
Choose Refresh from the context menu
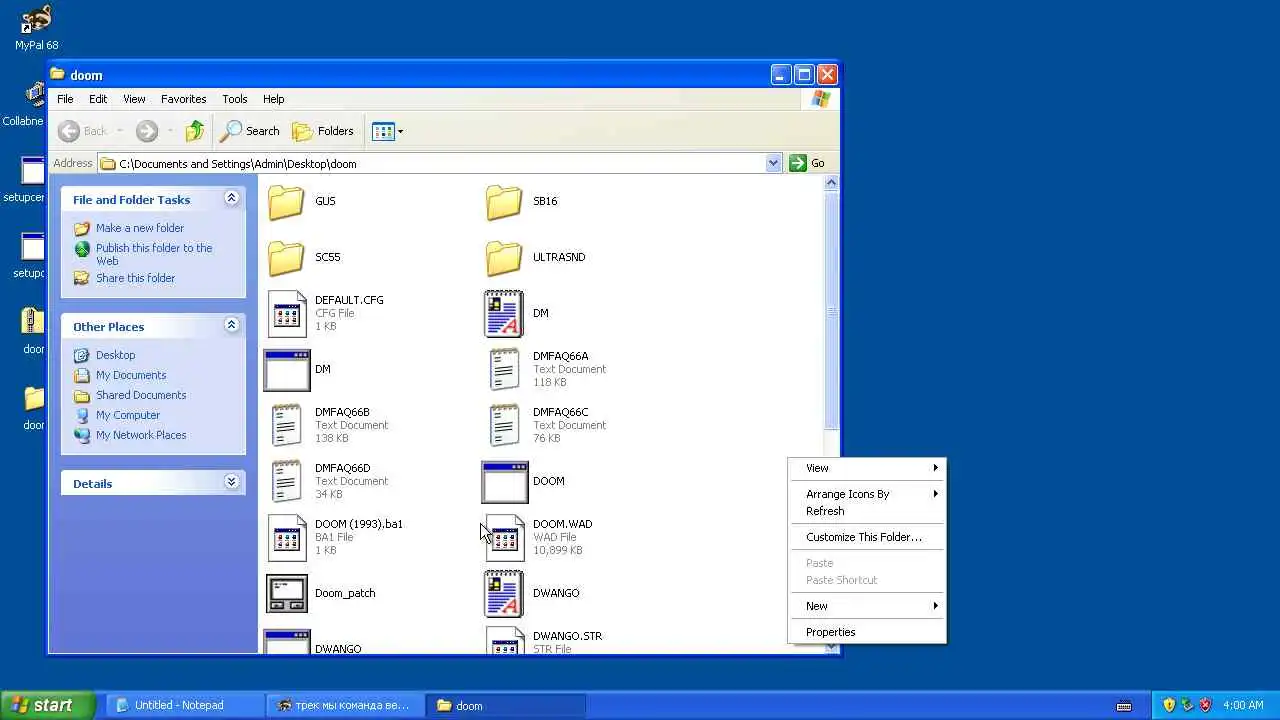[866, 511]
